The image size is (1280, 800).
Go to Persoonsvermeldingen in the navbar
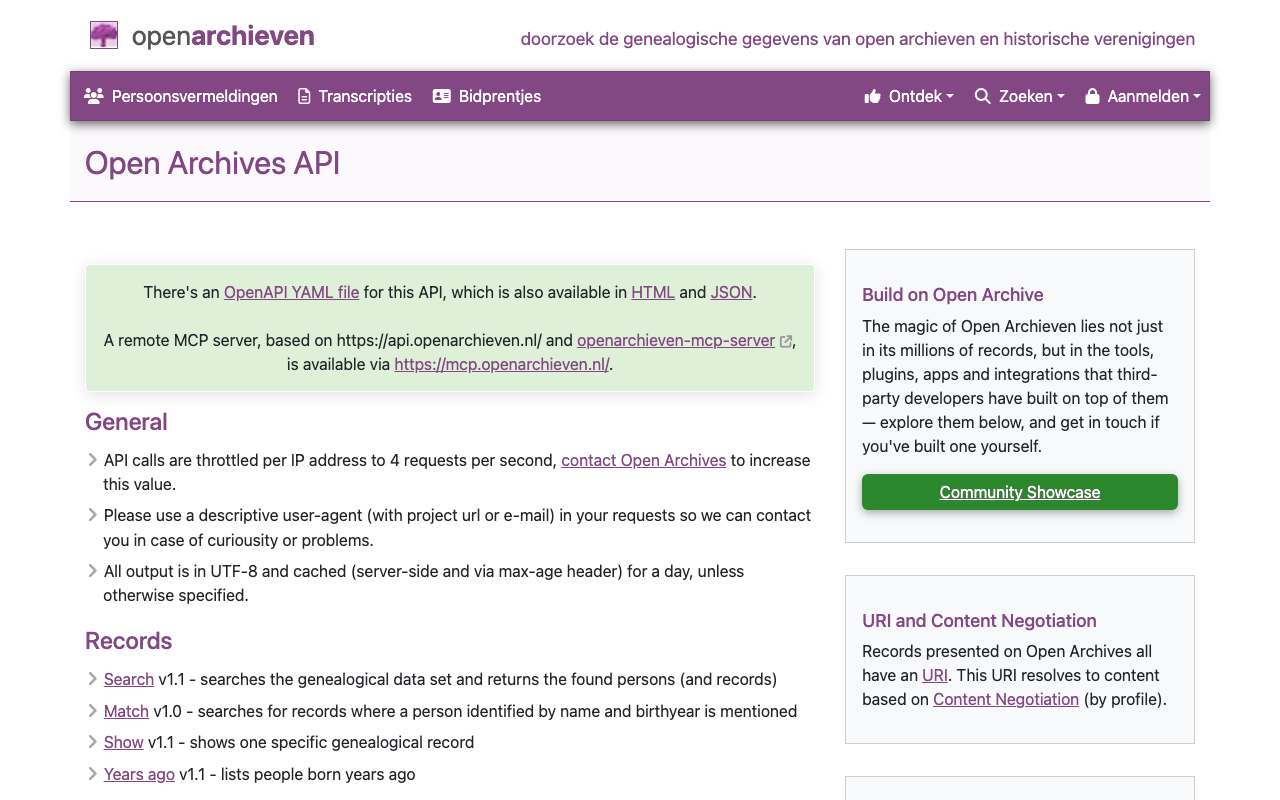point(181,96)
